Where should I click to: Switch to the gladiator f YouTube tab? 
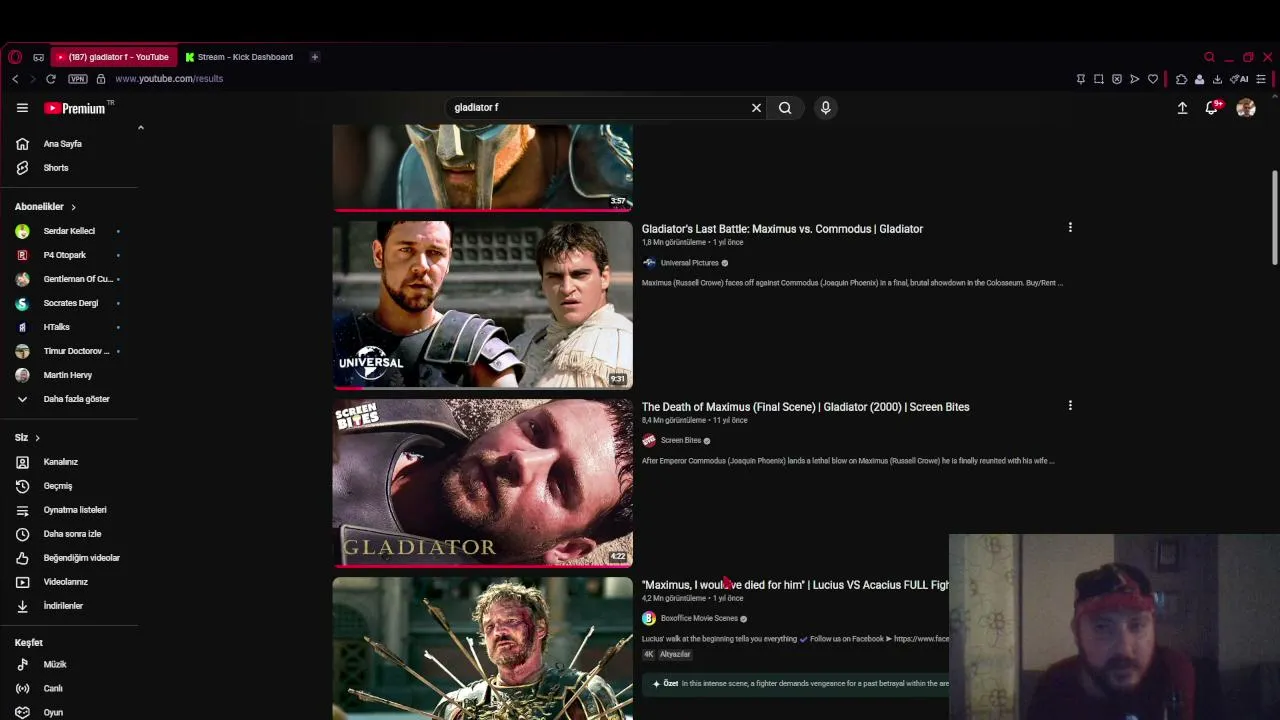113,57
